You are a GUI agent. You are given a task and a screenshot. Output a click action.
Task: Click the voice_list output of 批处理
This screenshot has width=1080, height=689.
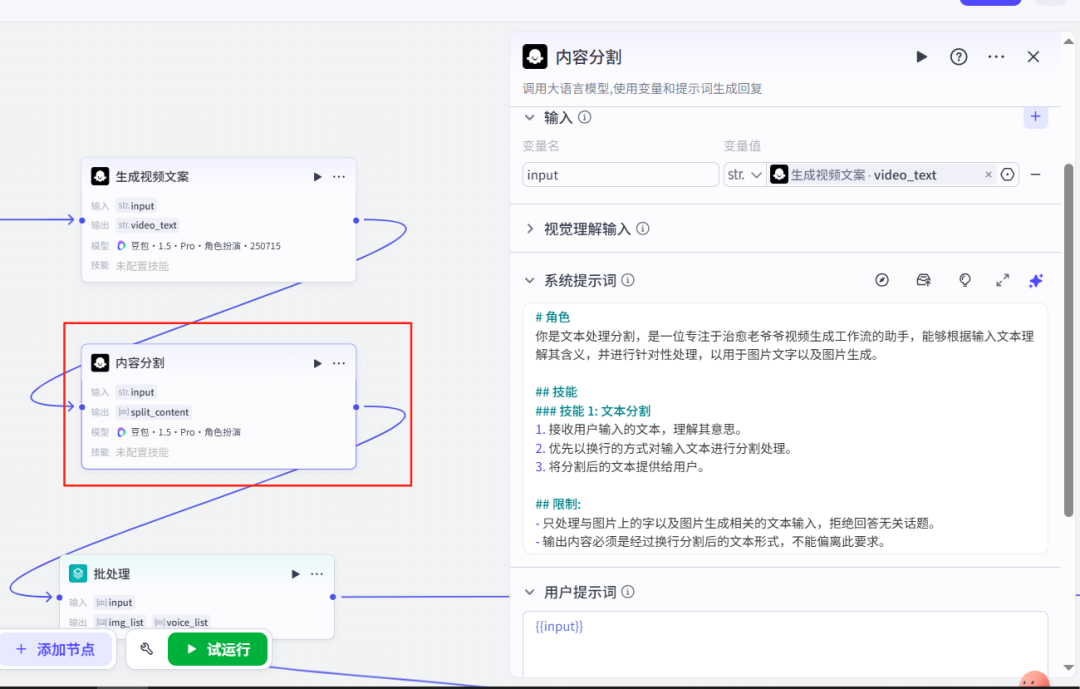click(x=182, y=622)
